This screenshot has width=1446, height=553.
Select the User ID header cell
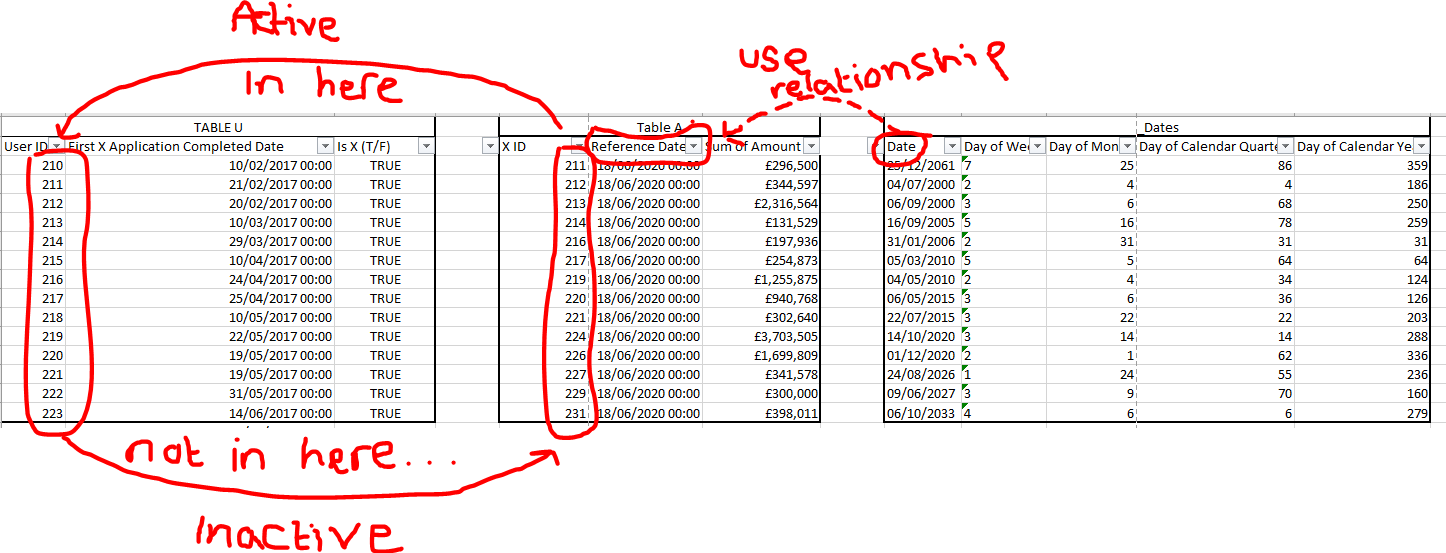33,146
